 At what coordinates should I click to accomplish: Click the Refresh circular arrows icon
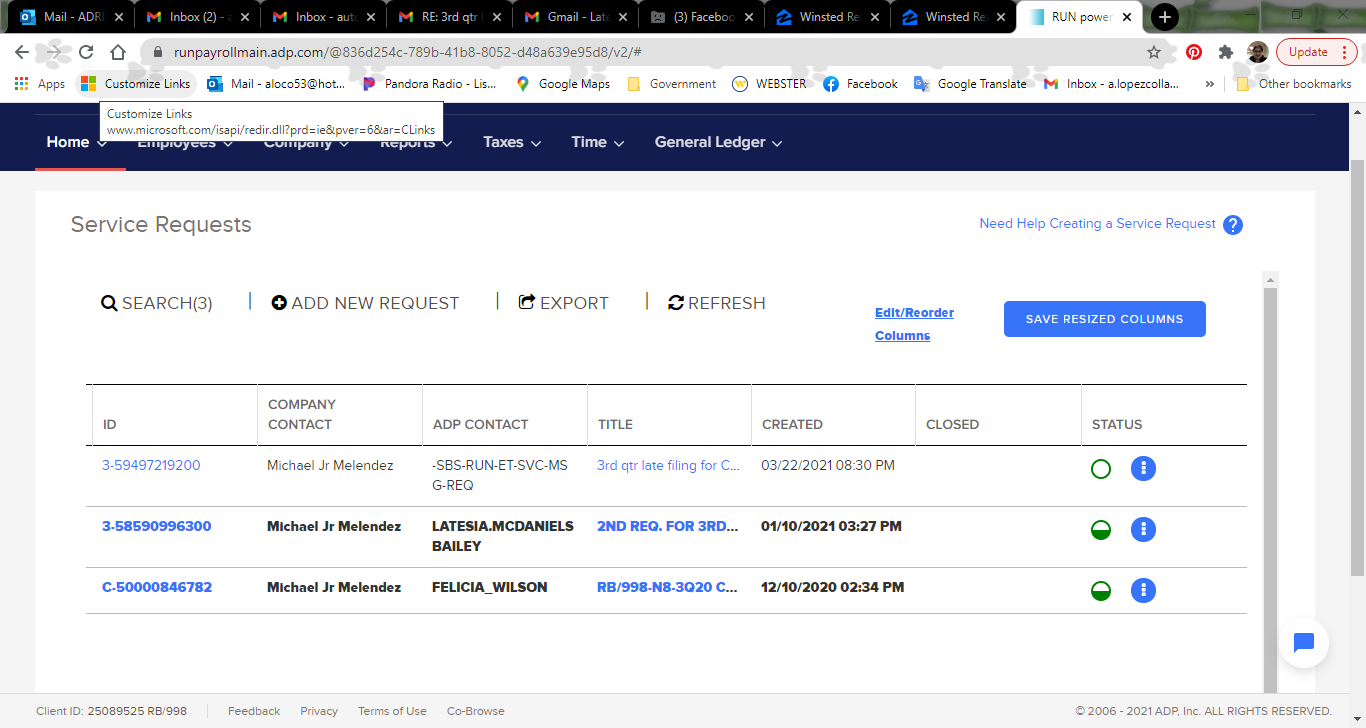tap(676, 303)
